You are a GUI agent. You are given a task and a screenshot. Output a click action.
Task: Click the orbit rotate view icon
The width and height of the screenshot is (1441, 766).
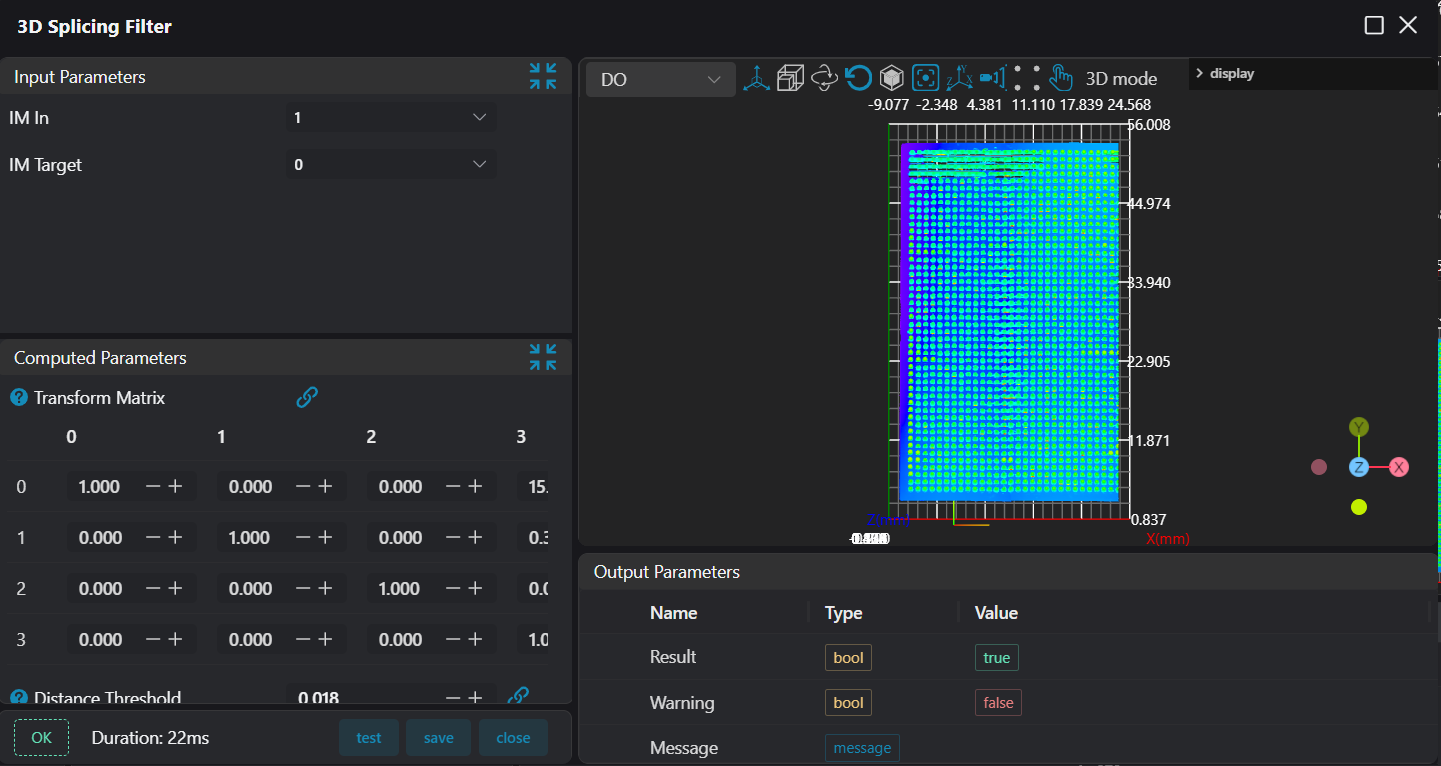pyautogui.click(x=824, y=79)
